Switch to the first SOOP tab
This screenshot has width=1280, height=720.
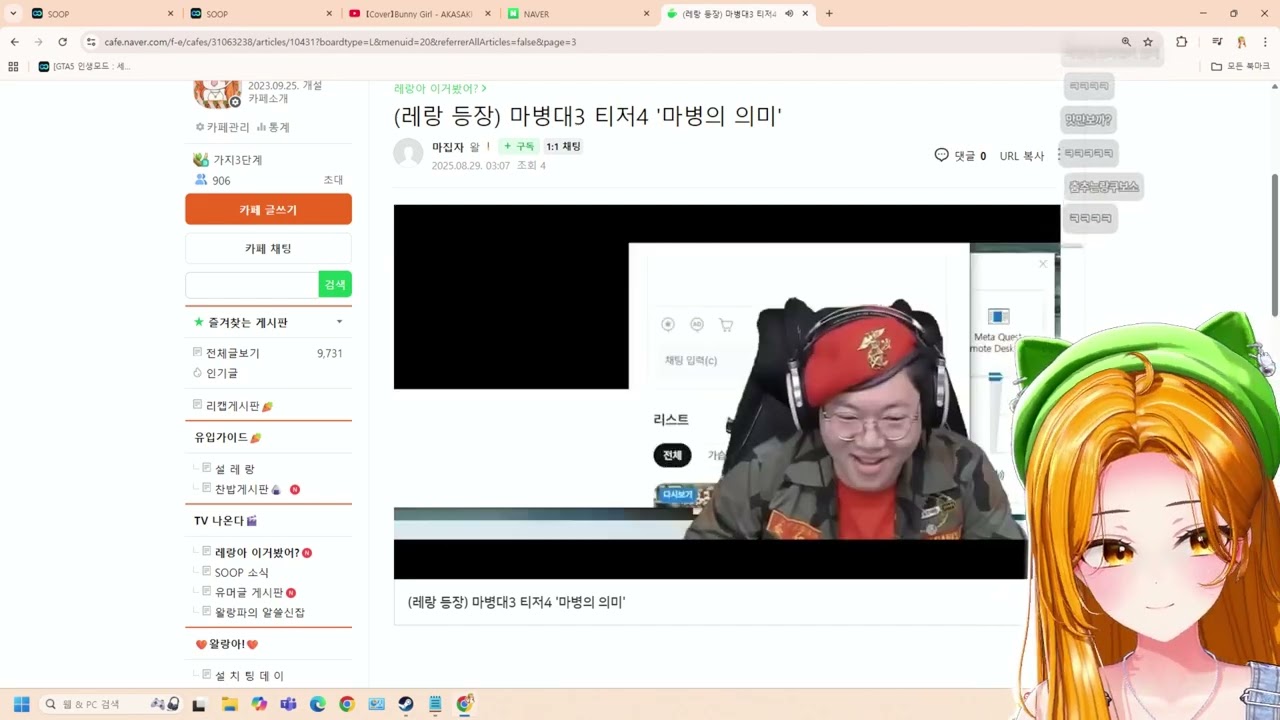tap(100, 14)
